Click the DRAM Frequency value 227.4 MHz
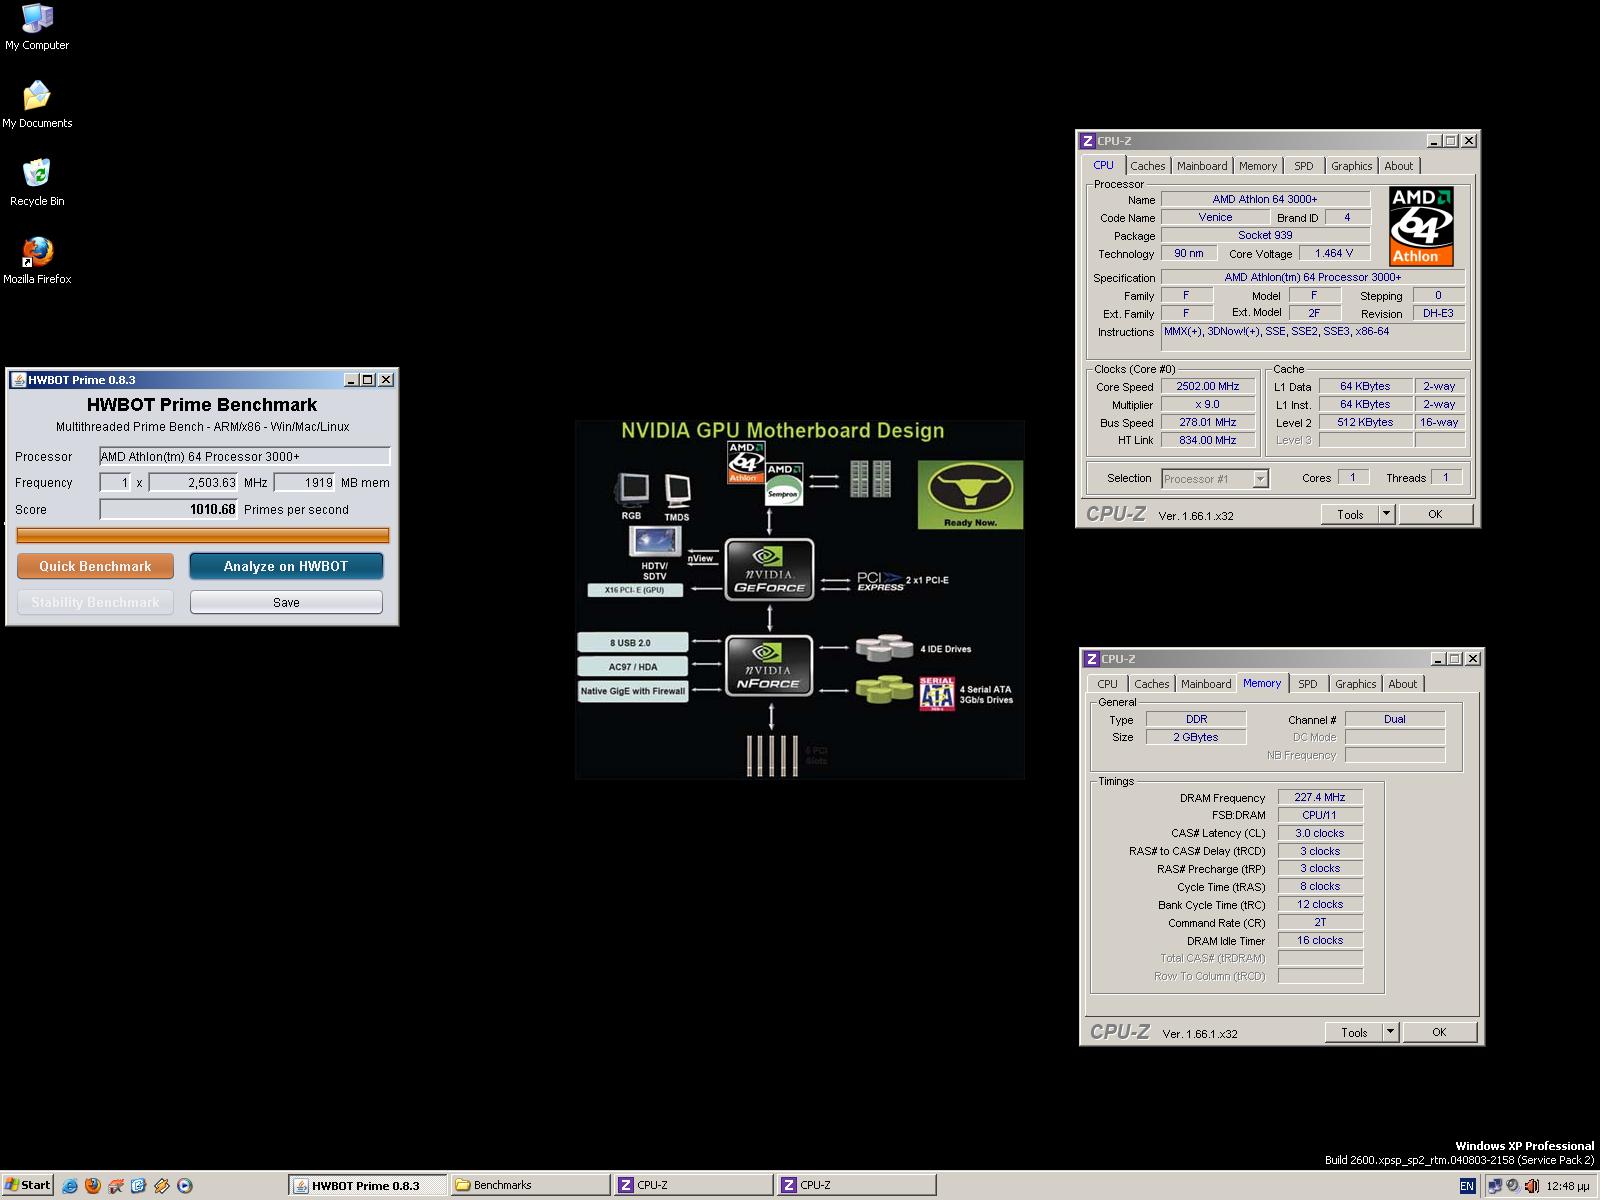The width and height of the screenshot is (1600, 1200). [x=1320, y=797]
